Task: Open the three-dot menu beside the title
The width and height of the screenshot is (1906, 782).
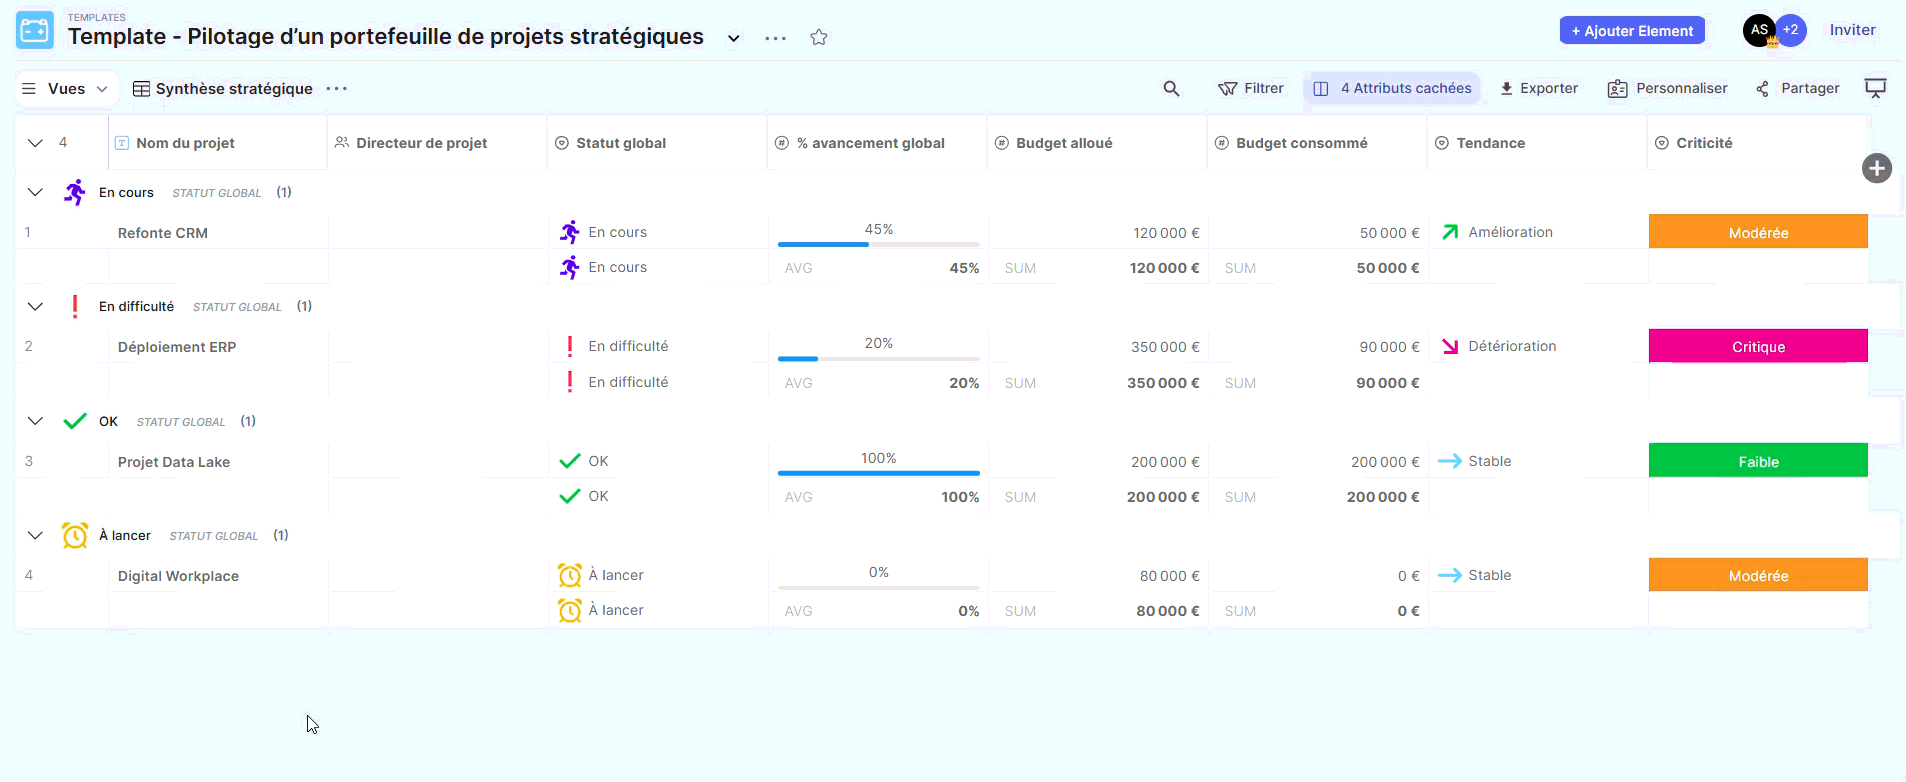Action: coord(775,38)
